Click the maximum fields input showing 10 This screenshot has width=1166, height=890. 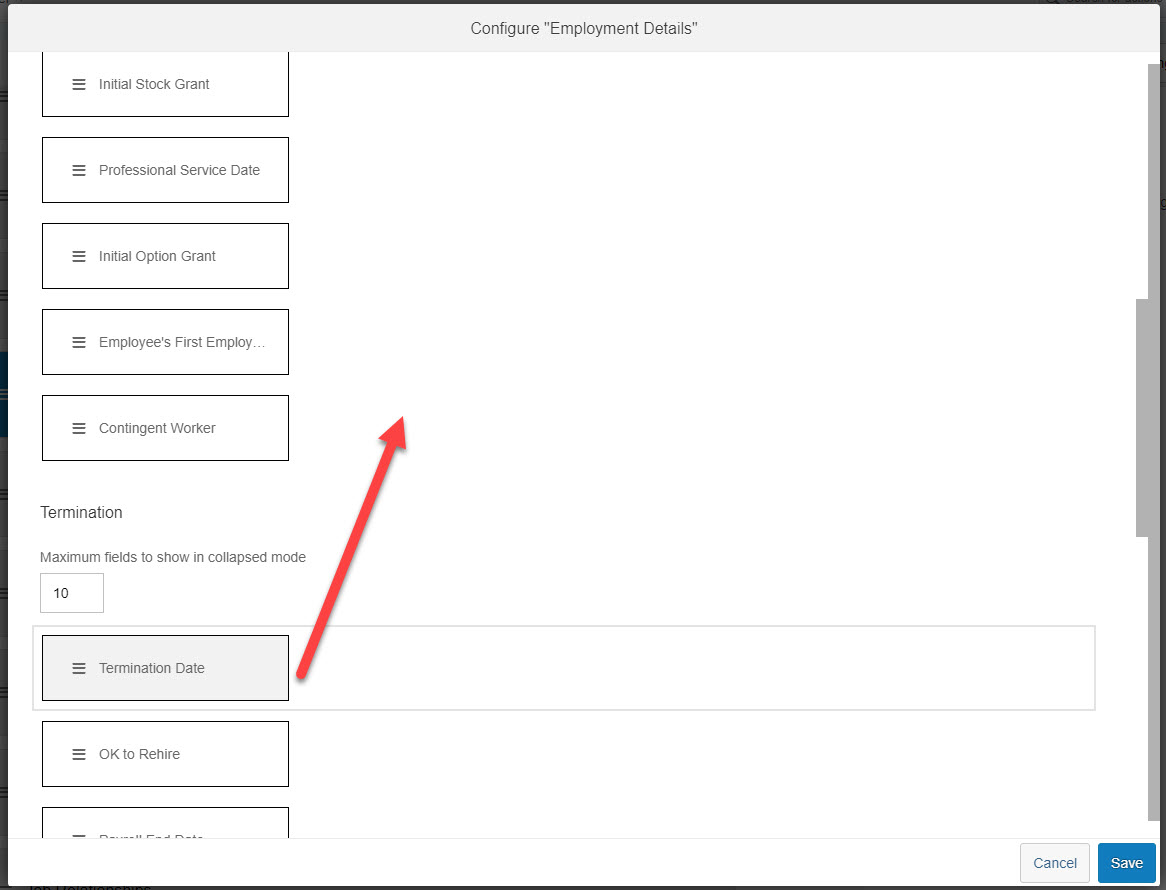click(x=71, y=593)
